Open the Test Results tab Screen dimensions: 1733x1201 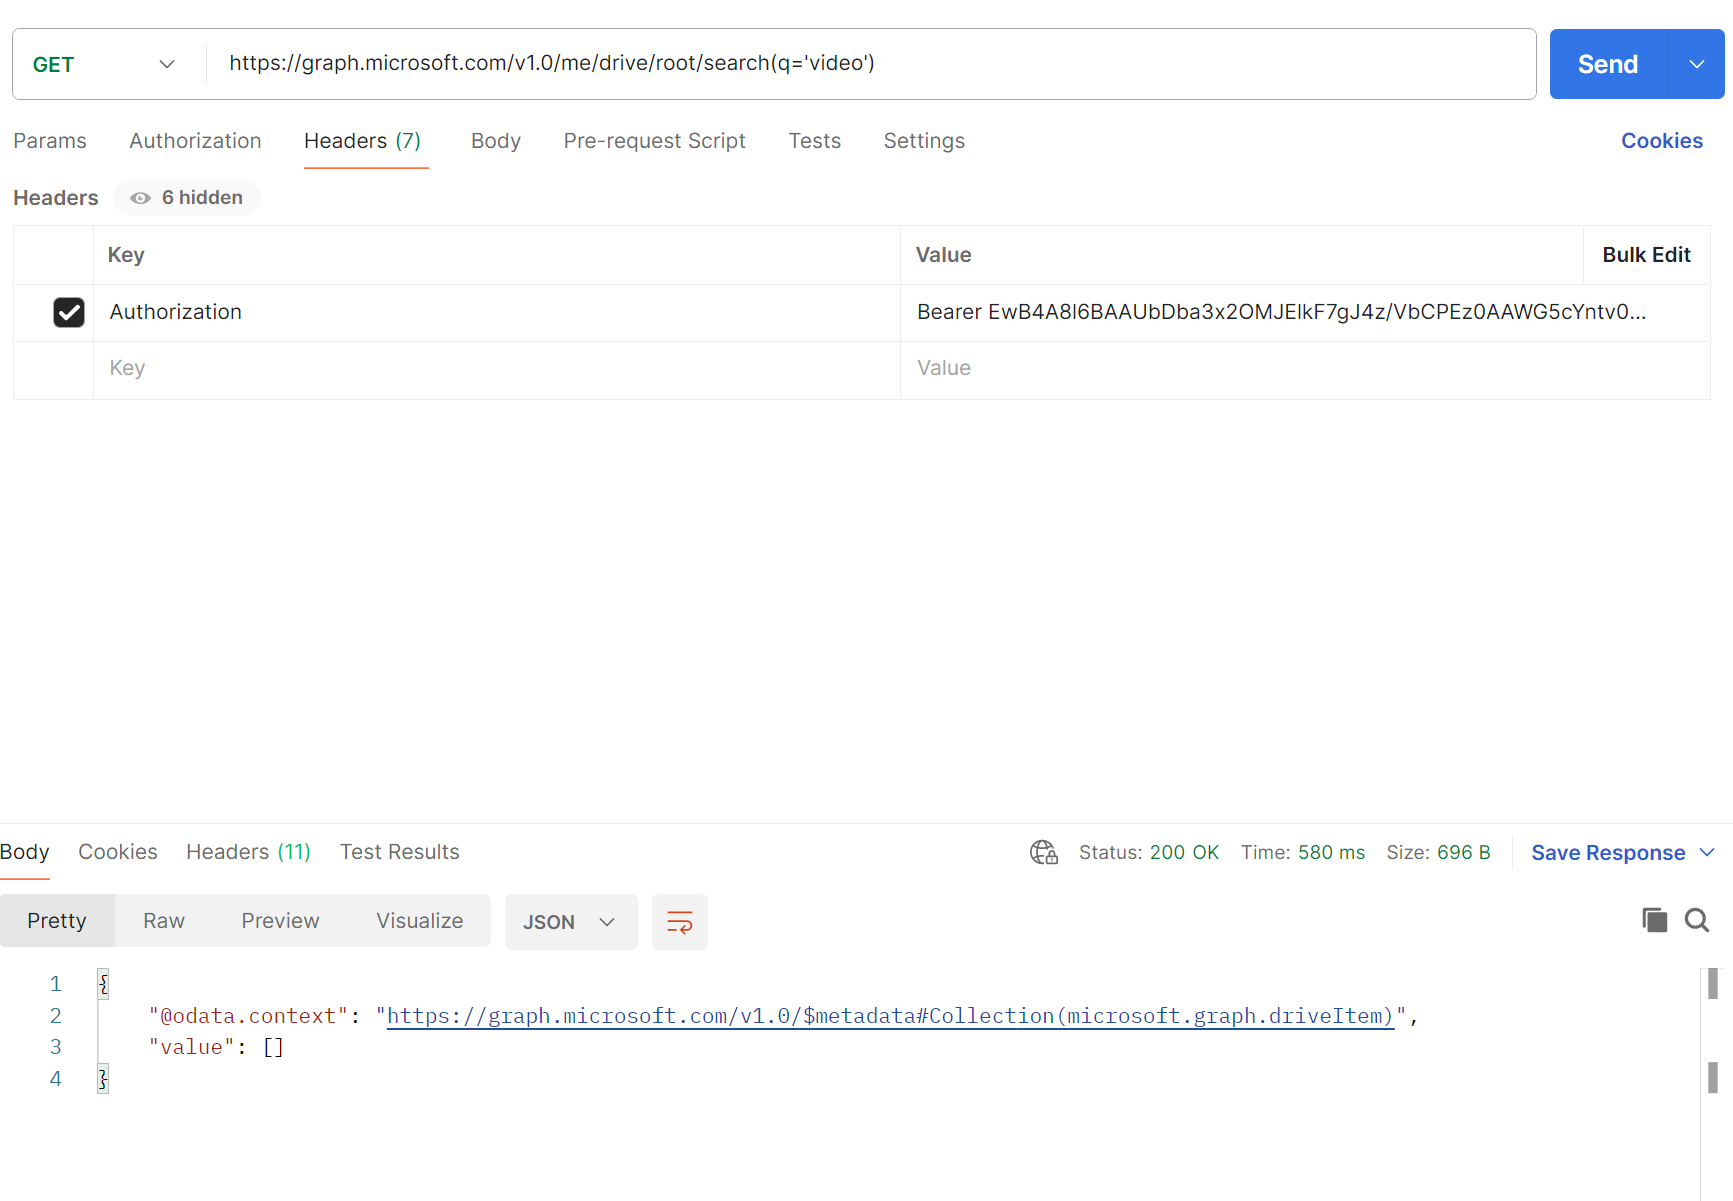400,852
